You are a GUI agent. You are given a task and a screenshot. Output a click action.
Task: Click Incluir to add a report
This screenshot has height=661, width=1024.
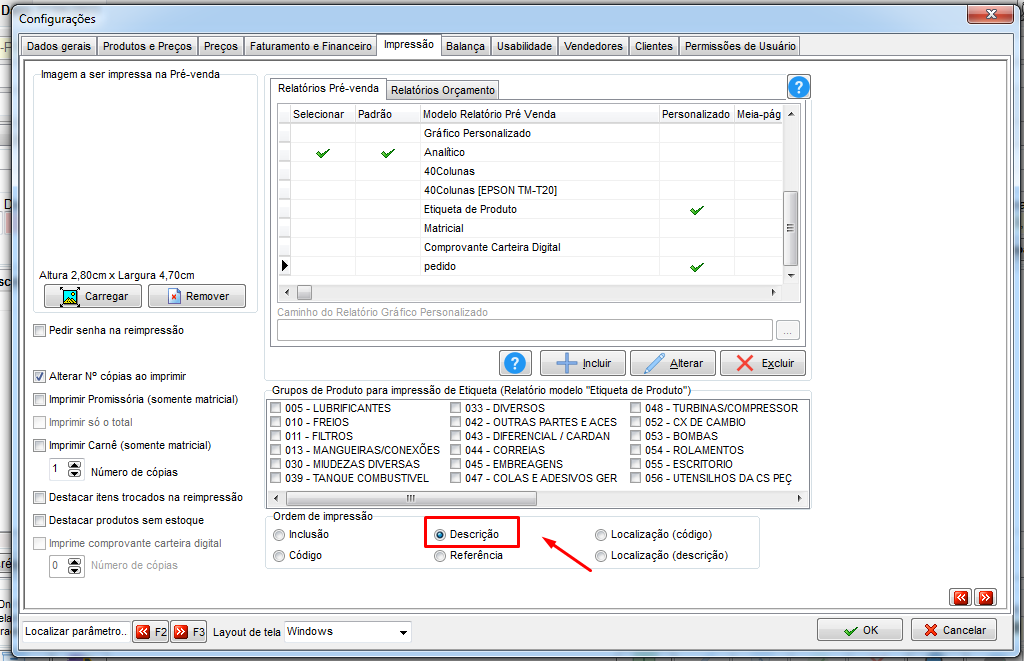pyautogui.click(x=583, y=363)
